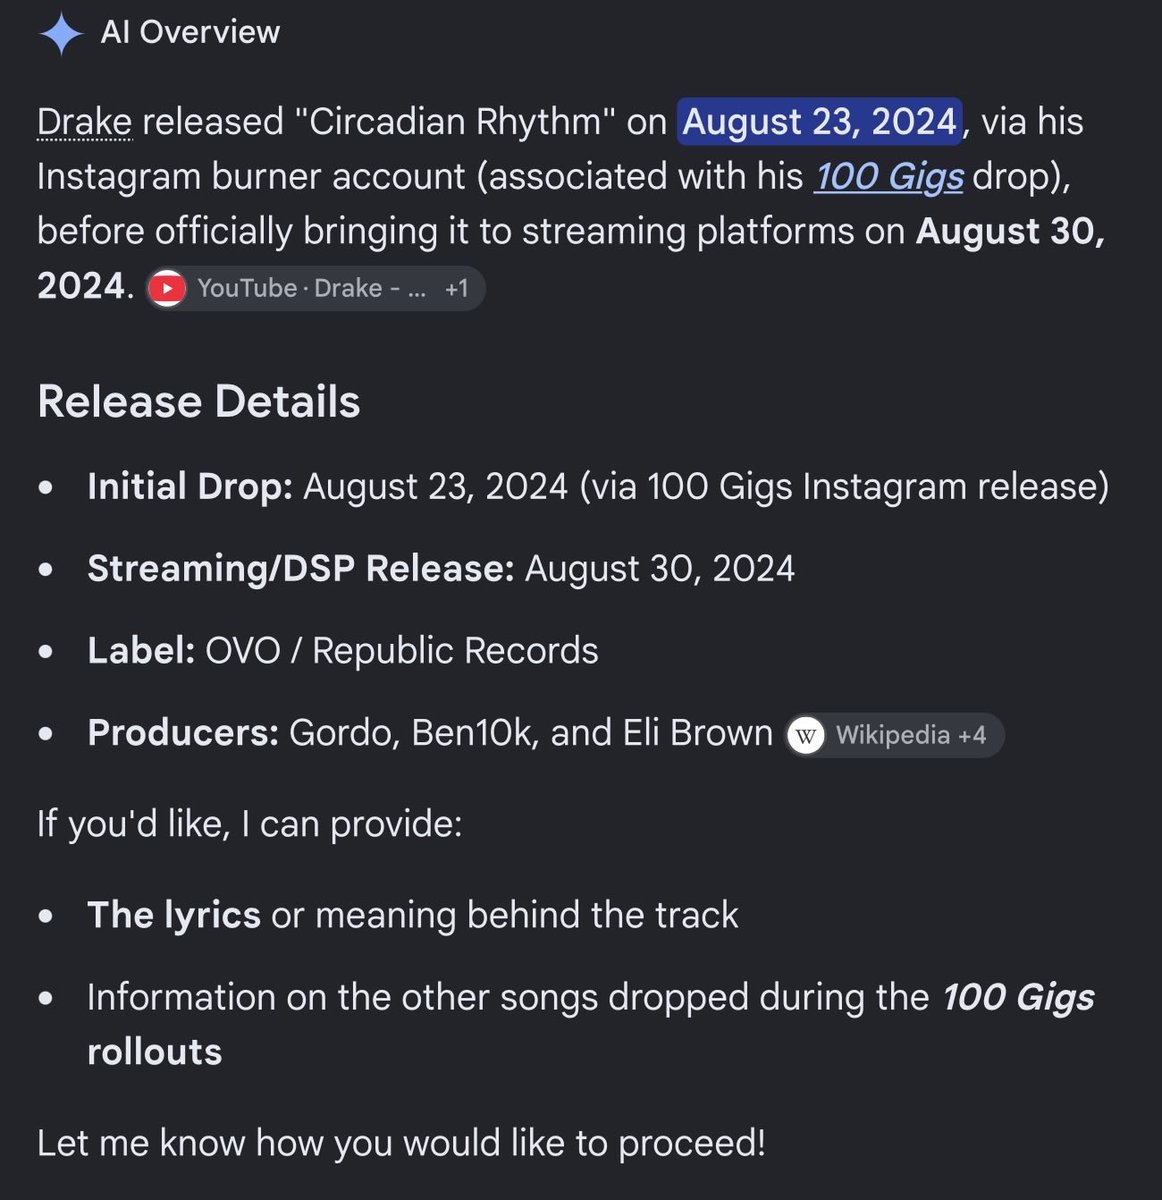Click the Drake underlined link
Image resolution: width=1162 pixels, height=1200 pixels.
click(84, 122)
